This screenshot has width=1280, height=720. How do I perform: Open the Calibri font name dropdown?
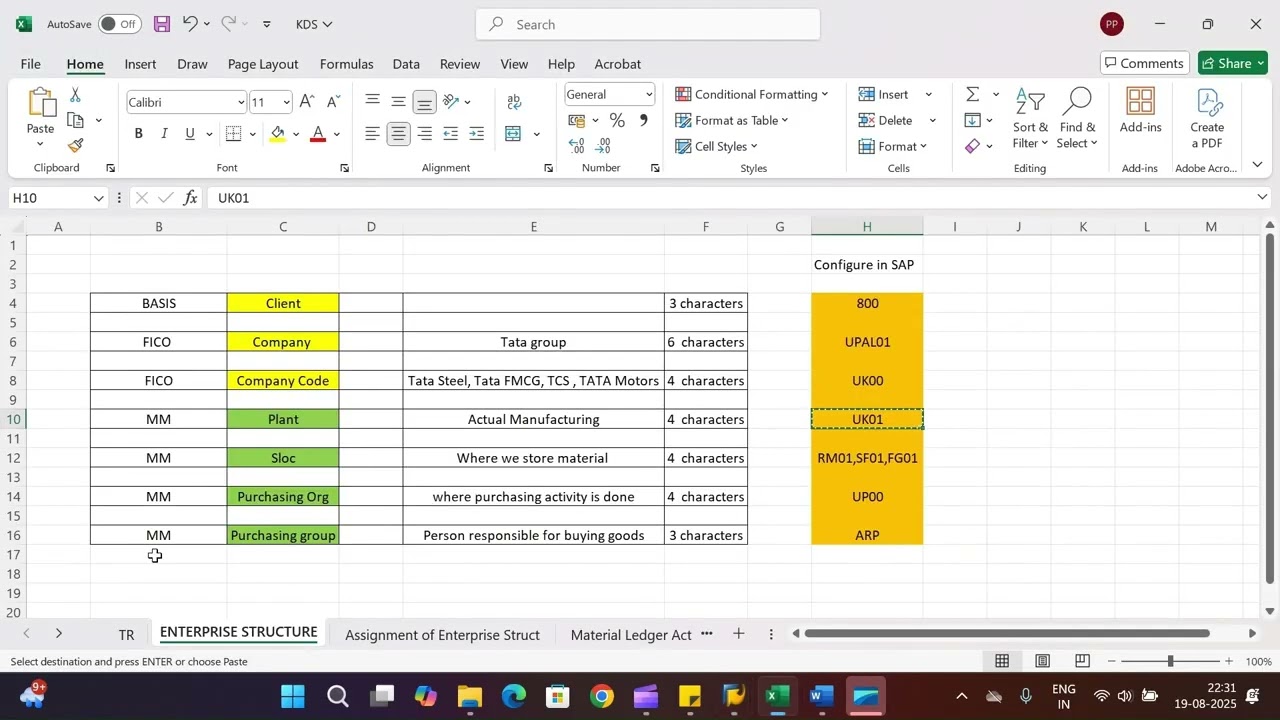pos(241,102)
